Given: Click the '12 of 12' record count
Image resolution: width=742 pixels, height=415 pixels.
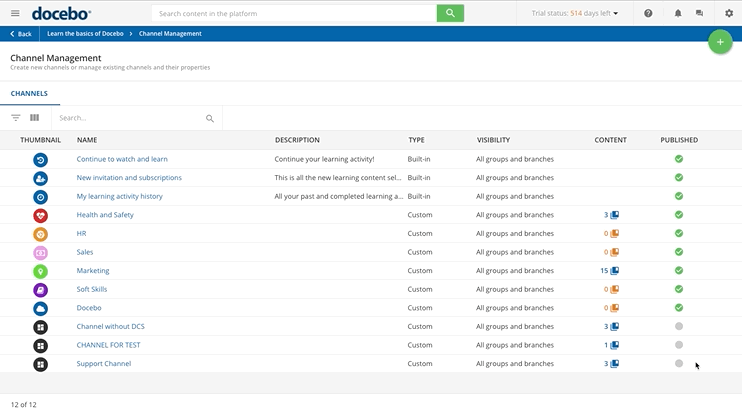Looking at the screenshot, I should click(24, 405).
